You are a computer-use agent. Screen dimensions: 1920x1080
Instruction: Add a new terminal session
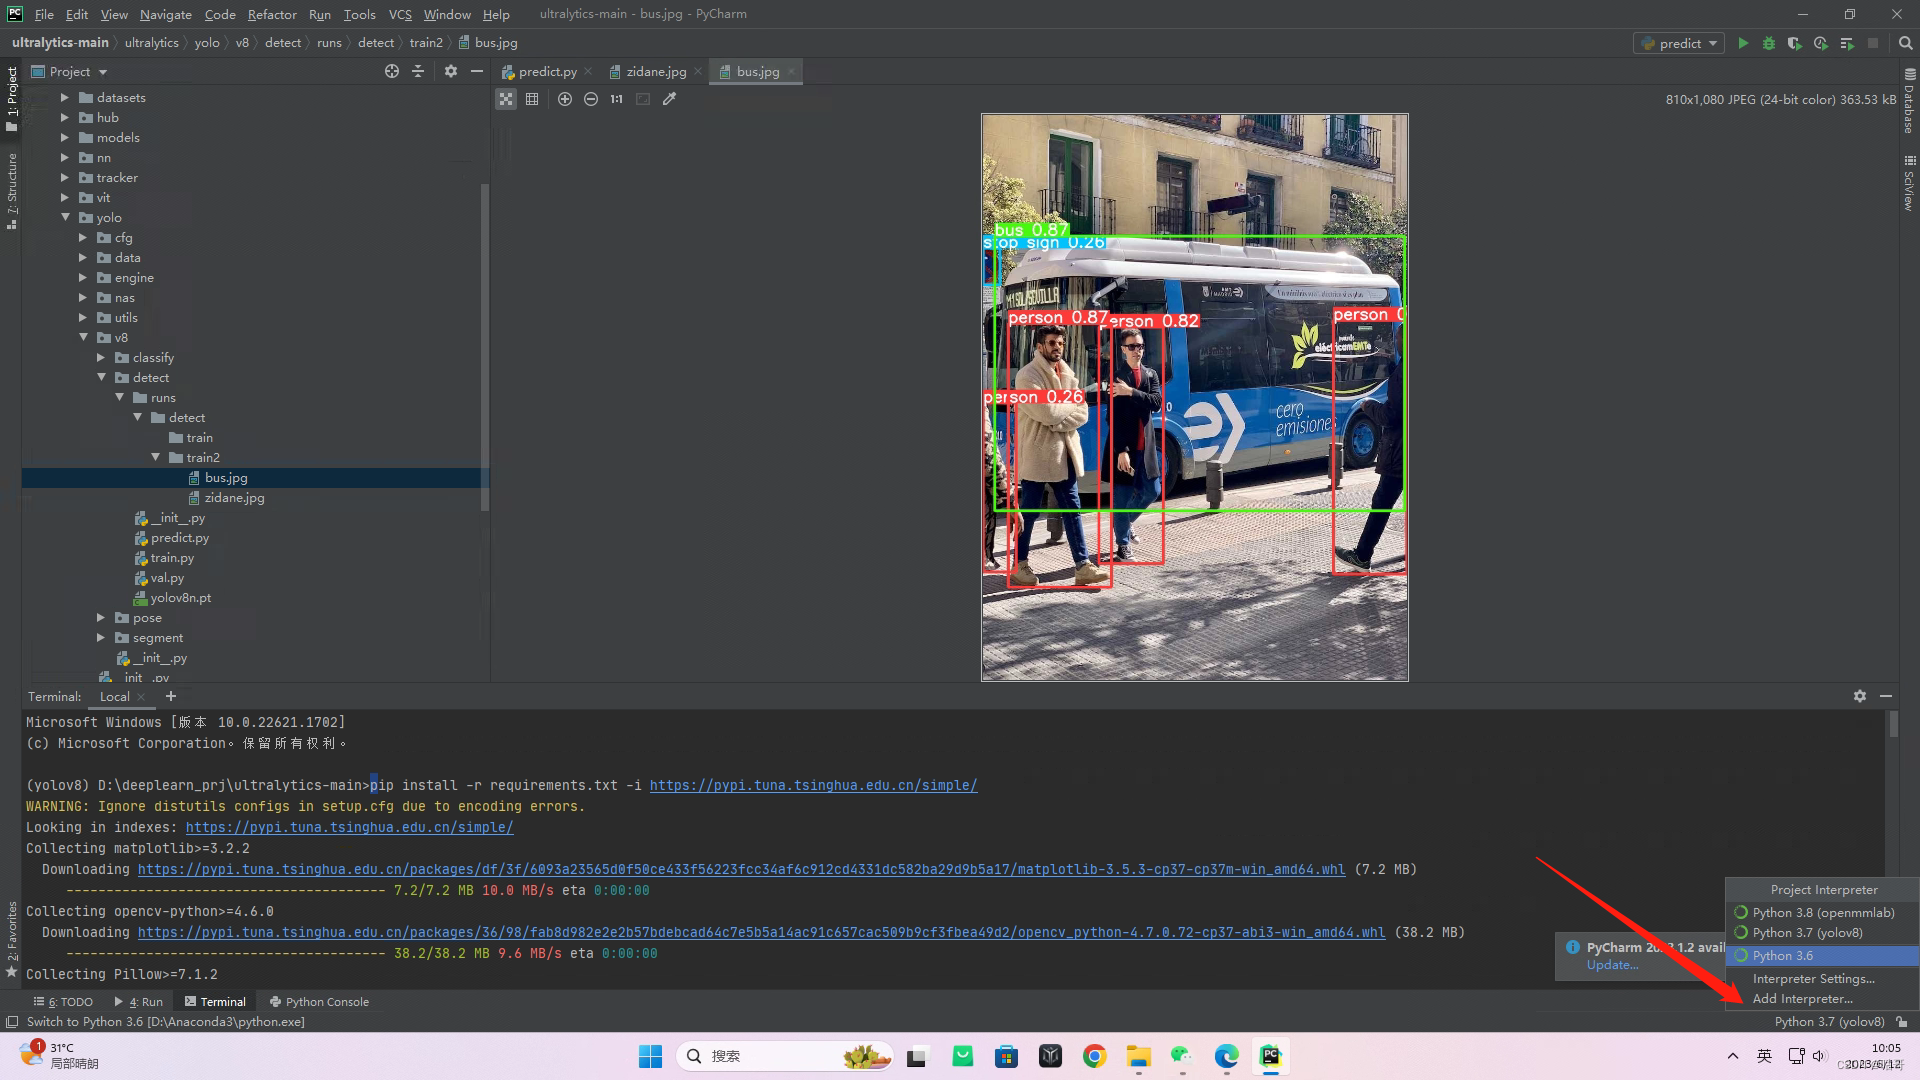pos(171,696)
